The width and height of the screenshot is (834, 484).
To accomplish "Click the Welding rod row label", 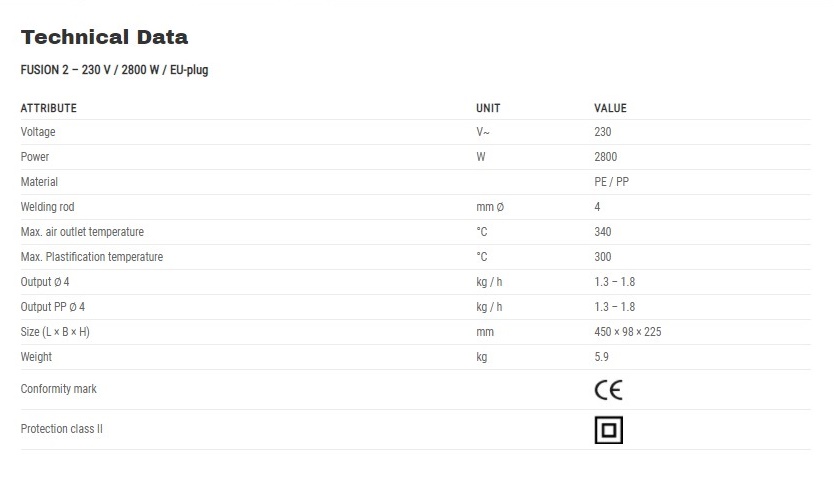I will click(47, 207).
